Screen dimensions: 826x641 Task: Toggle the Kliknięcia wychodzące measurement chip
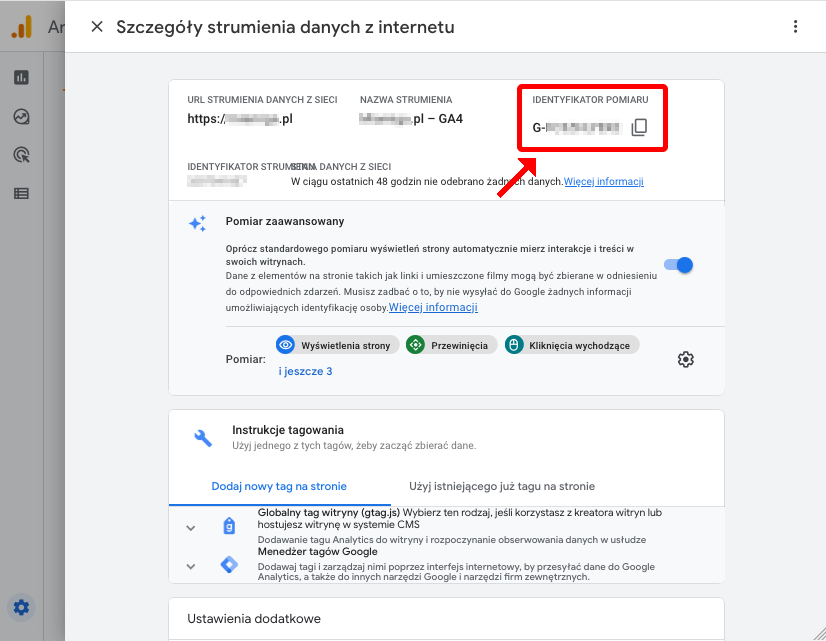[x=572, y=344]
